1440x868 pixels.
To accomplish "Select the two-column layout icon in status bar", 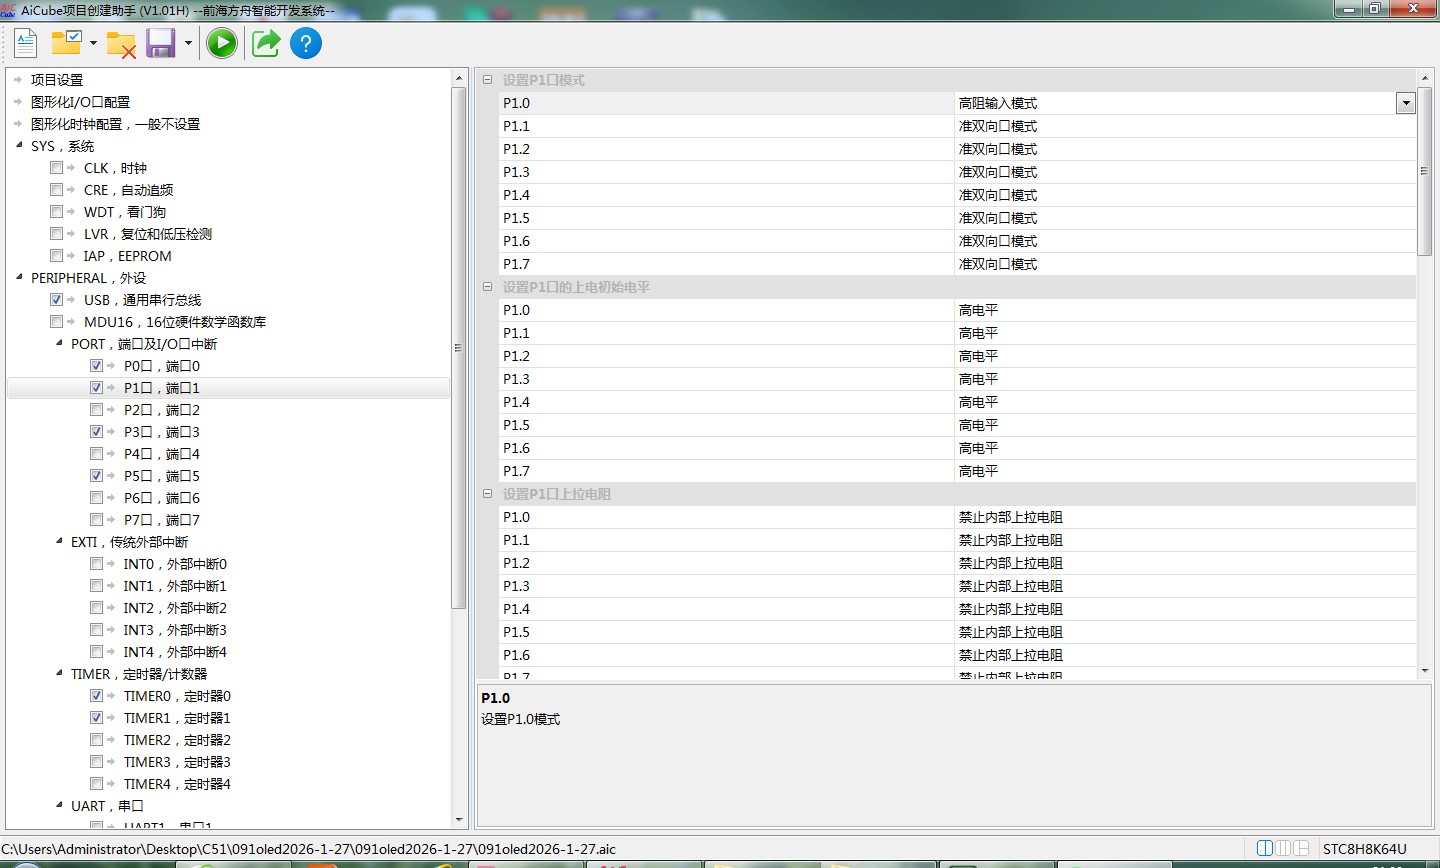I will click(1265, 848).
